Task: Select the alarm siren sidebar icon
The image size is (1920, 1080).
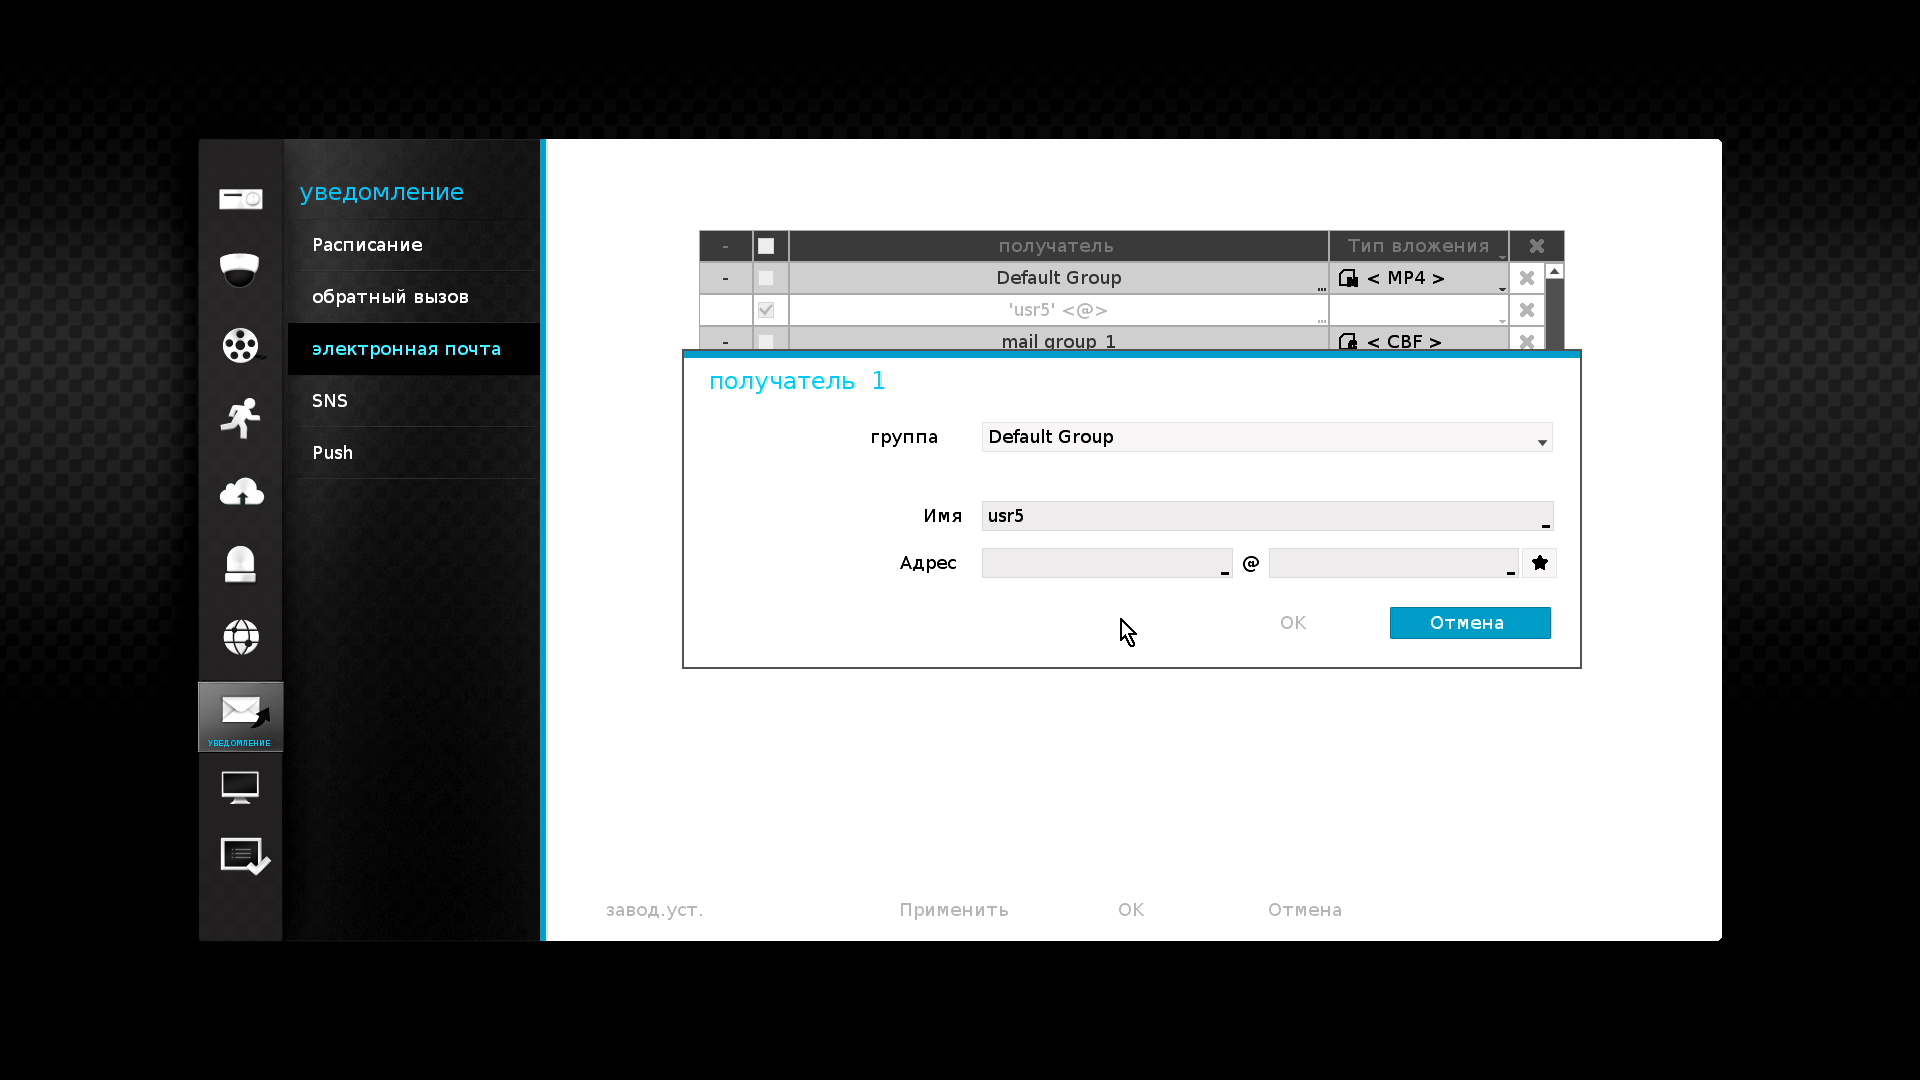Action: (x=240, y=564)
